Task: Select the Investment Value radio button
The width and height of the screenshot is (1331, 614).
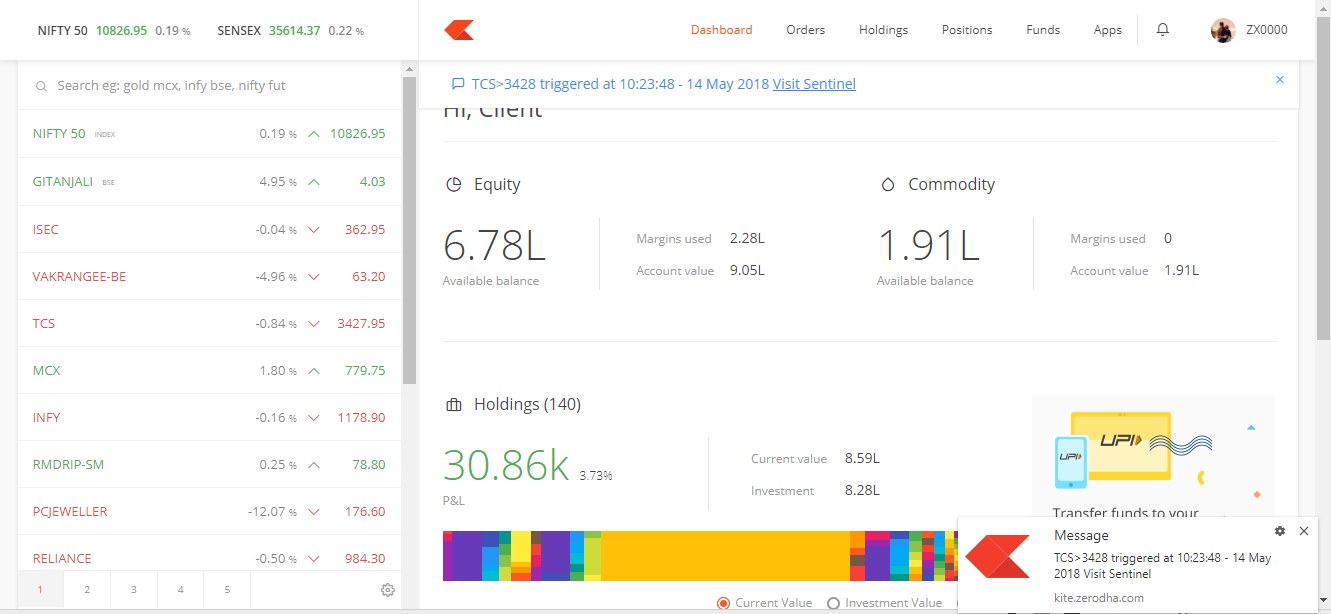Action: 833,603
